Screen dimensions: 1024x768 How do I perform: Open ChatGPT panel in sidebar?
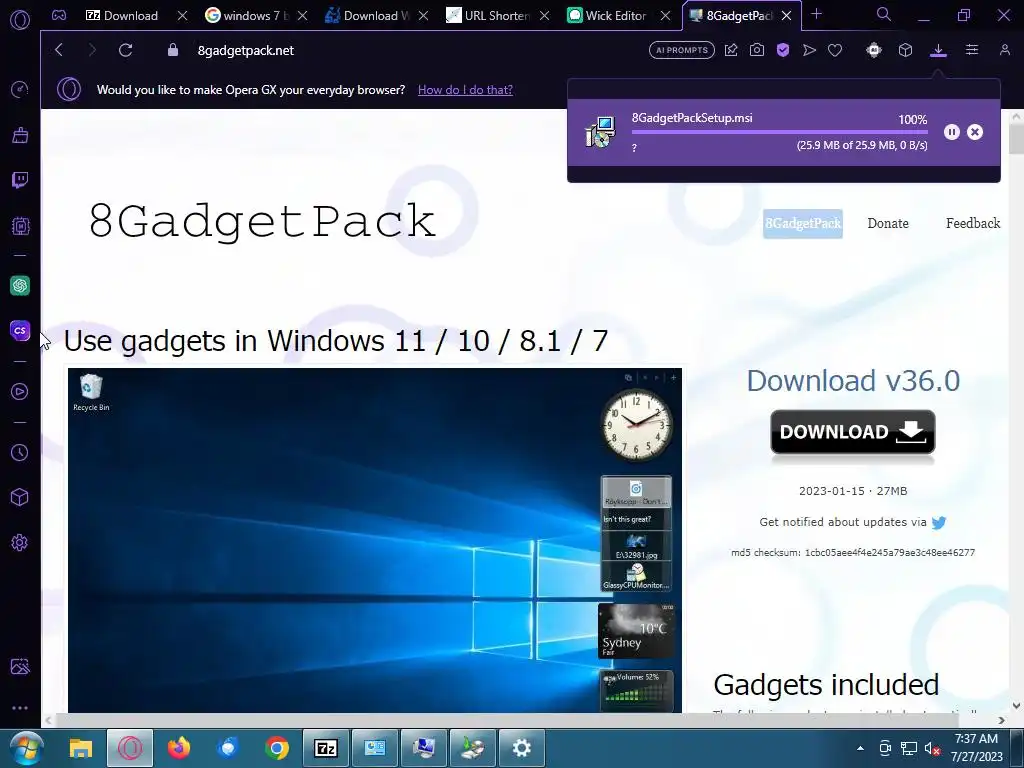[x=20, y=285]
